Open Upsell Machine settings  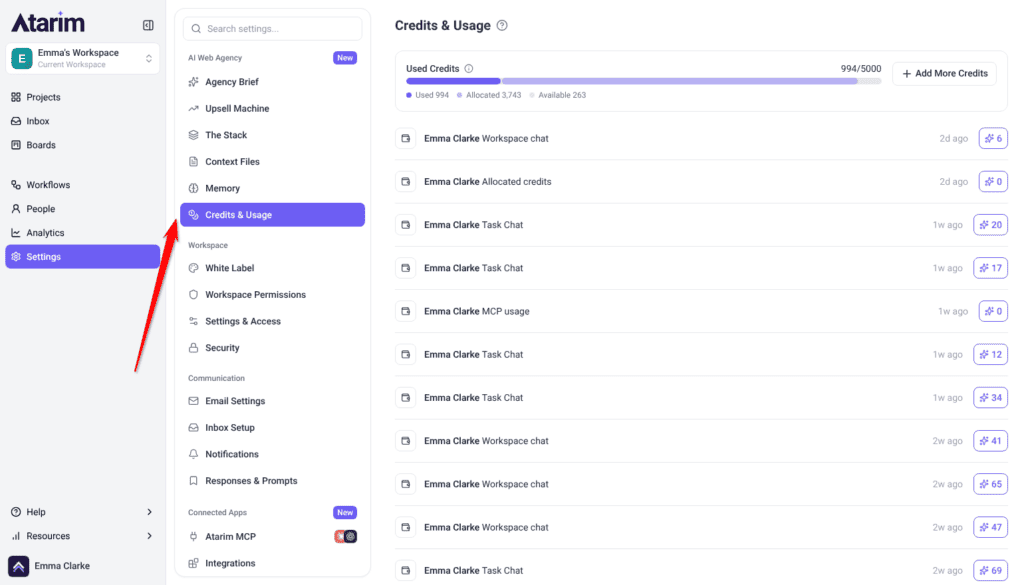click(237, 108)
